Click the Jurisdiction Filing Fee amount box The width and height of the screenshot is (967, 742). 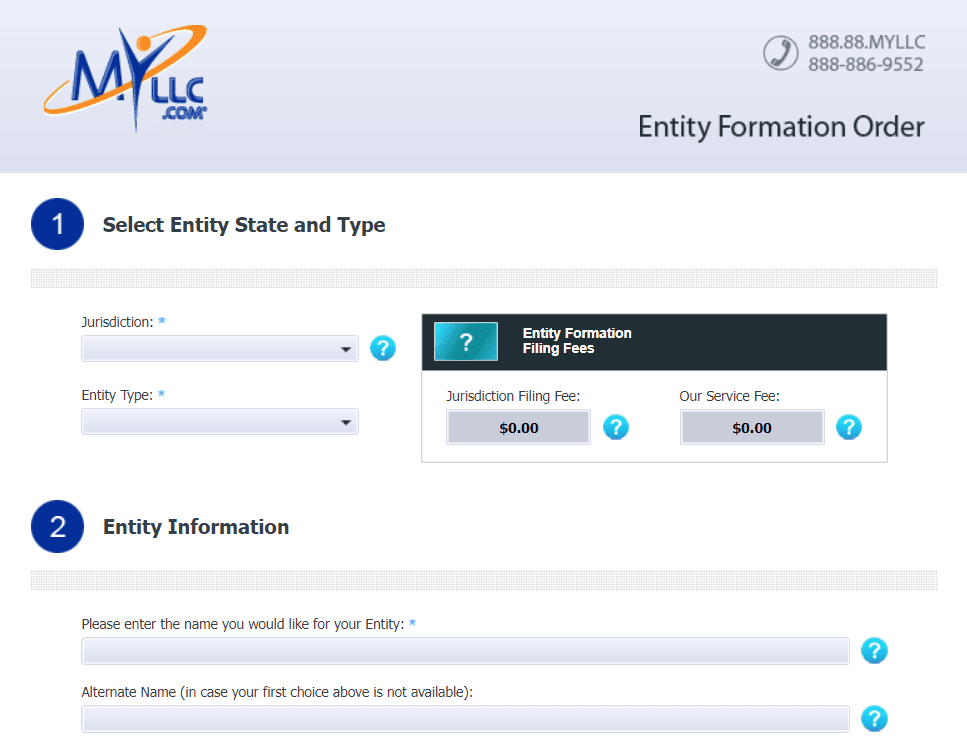pos(518,427)
